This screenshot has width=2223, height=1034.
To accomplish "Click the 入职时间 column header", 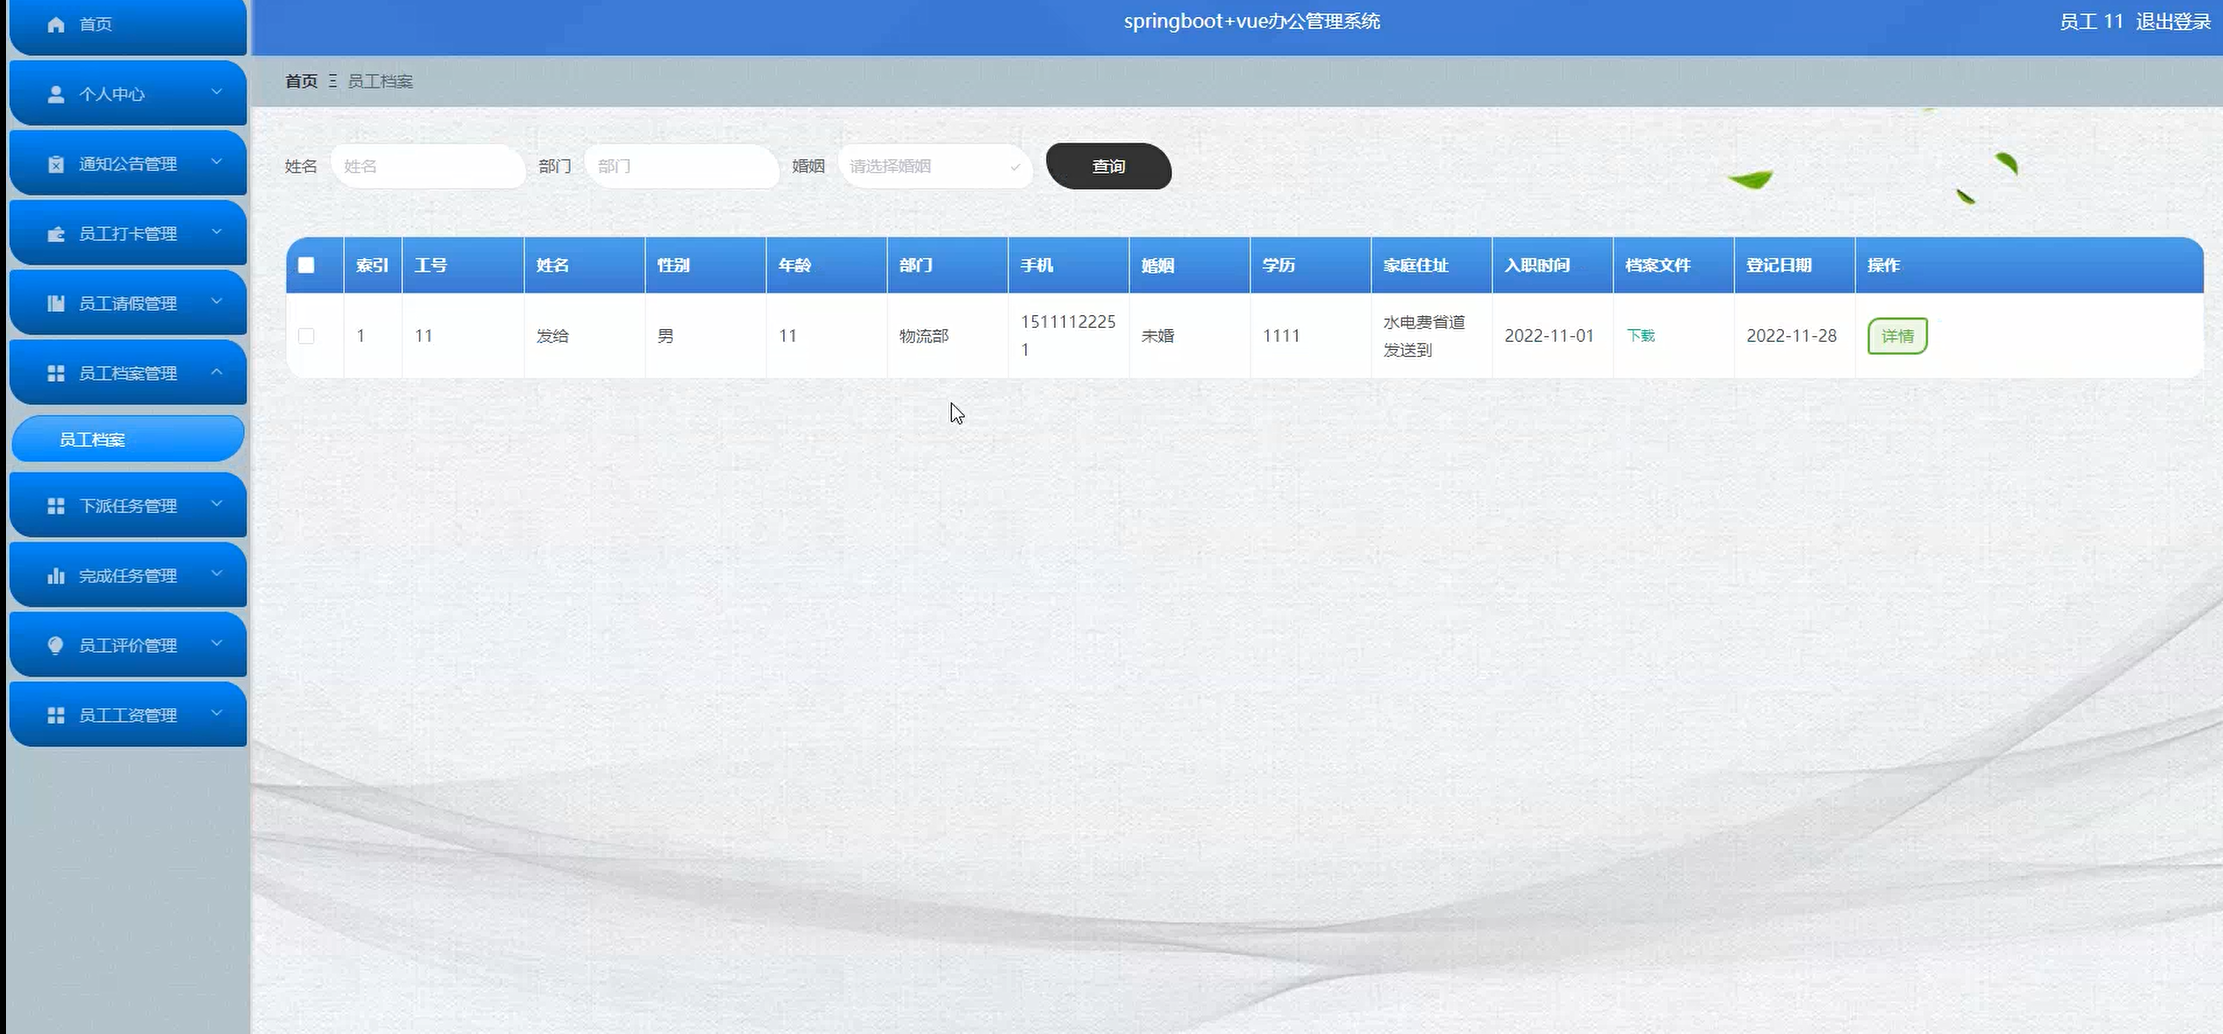I will pyautogui.click(x=1552, y=265).
